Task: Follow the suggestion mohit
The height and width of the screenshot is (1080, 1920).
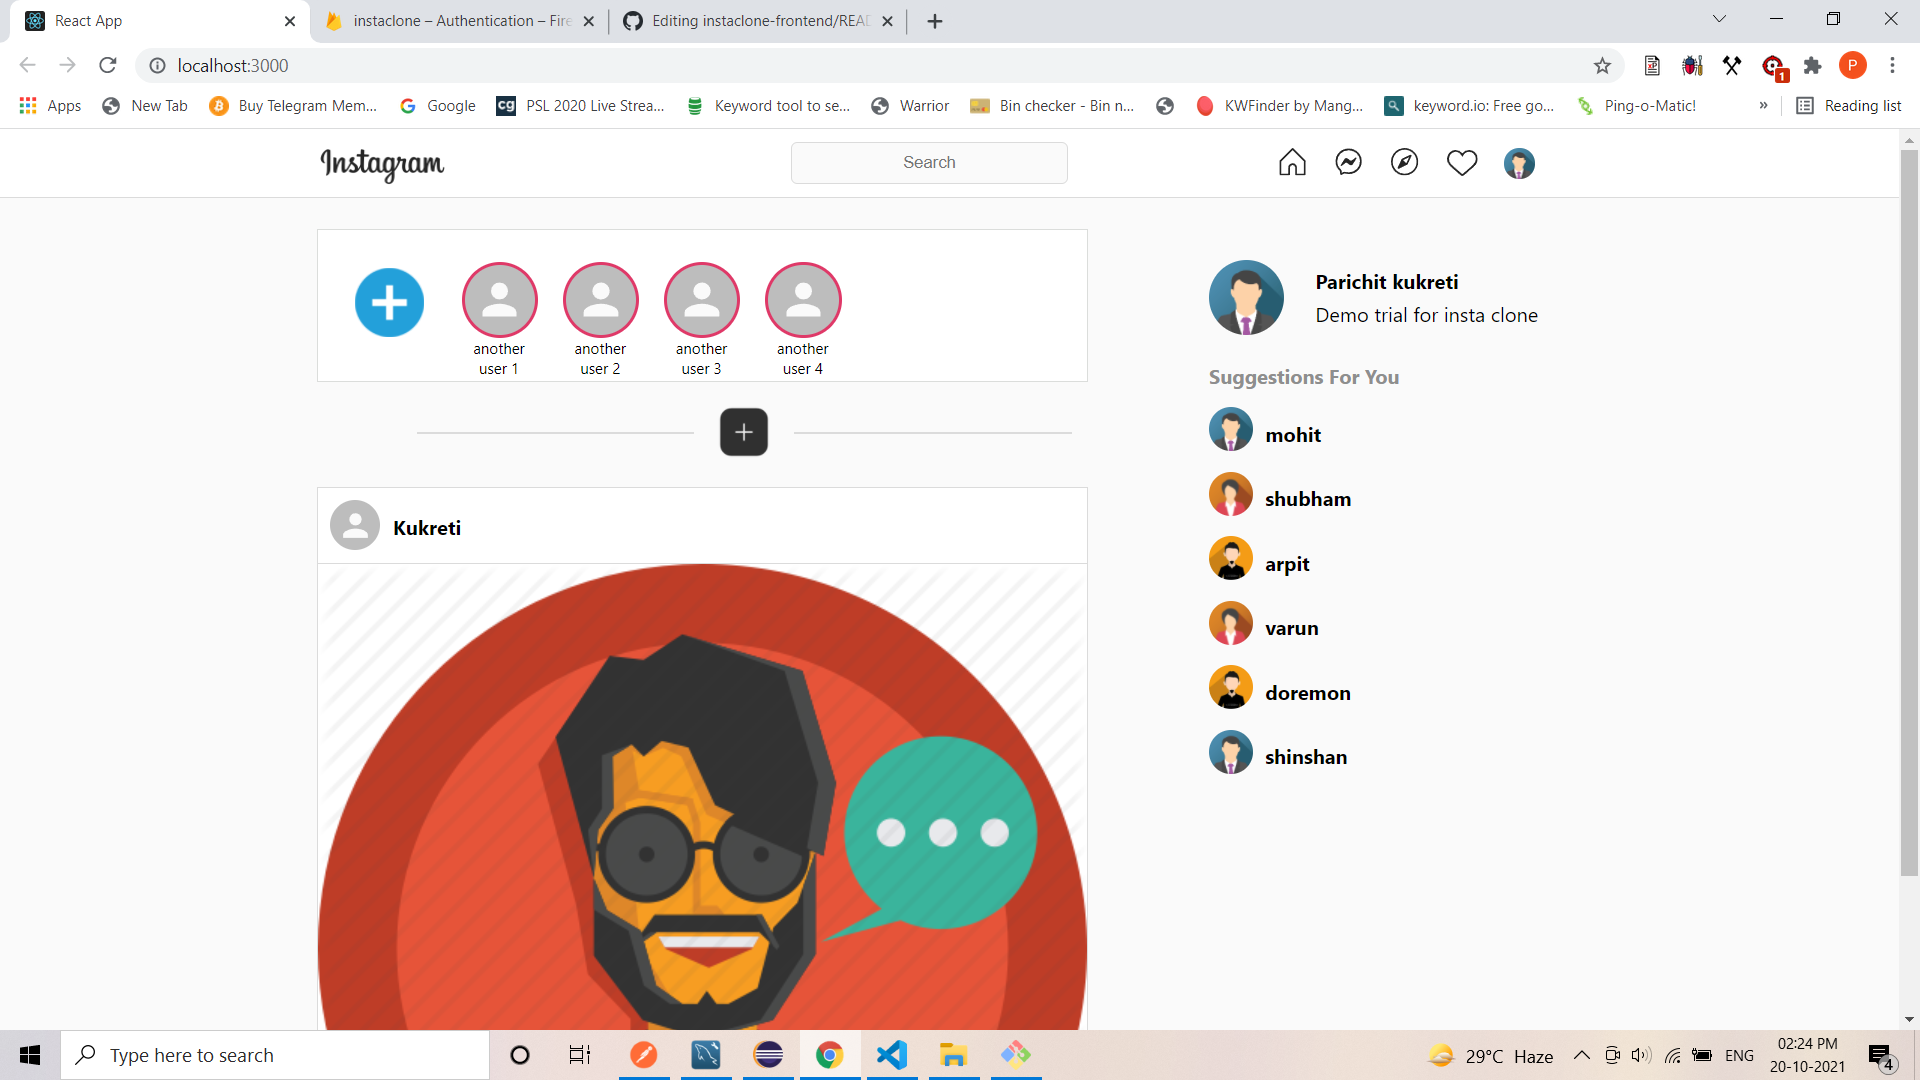Action: [x=1293, y=434]
